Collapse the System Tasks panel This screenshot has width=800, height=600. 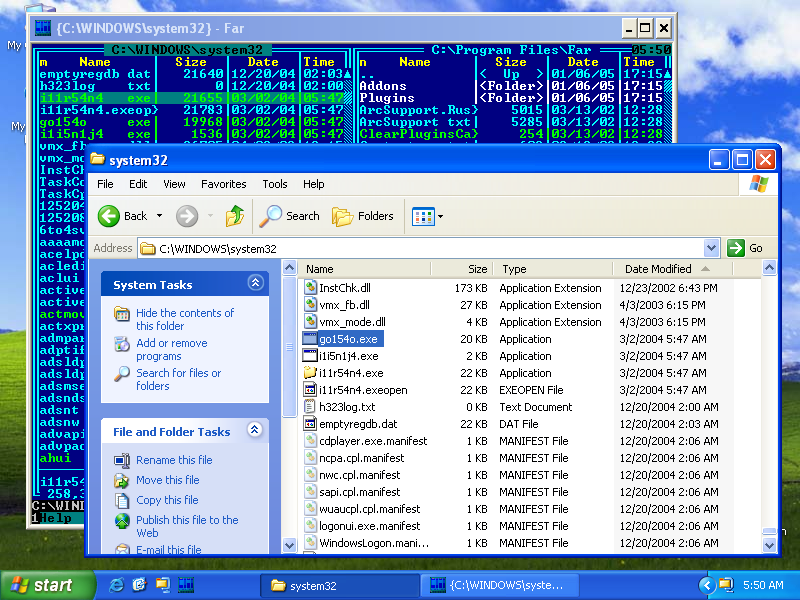(255, 283)
